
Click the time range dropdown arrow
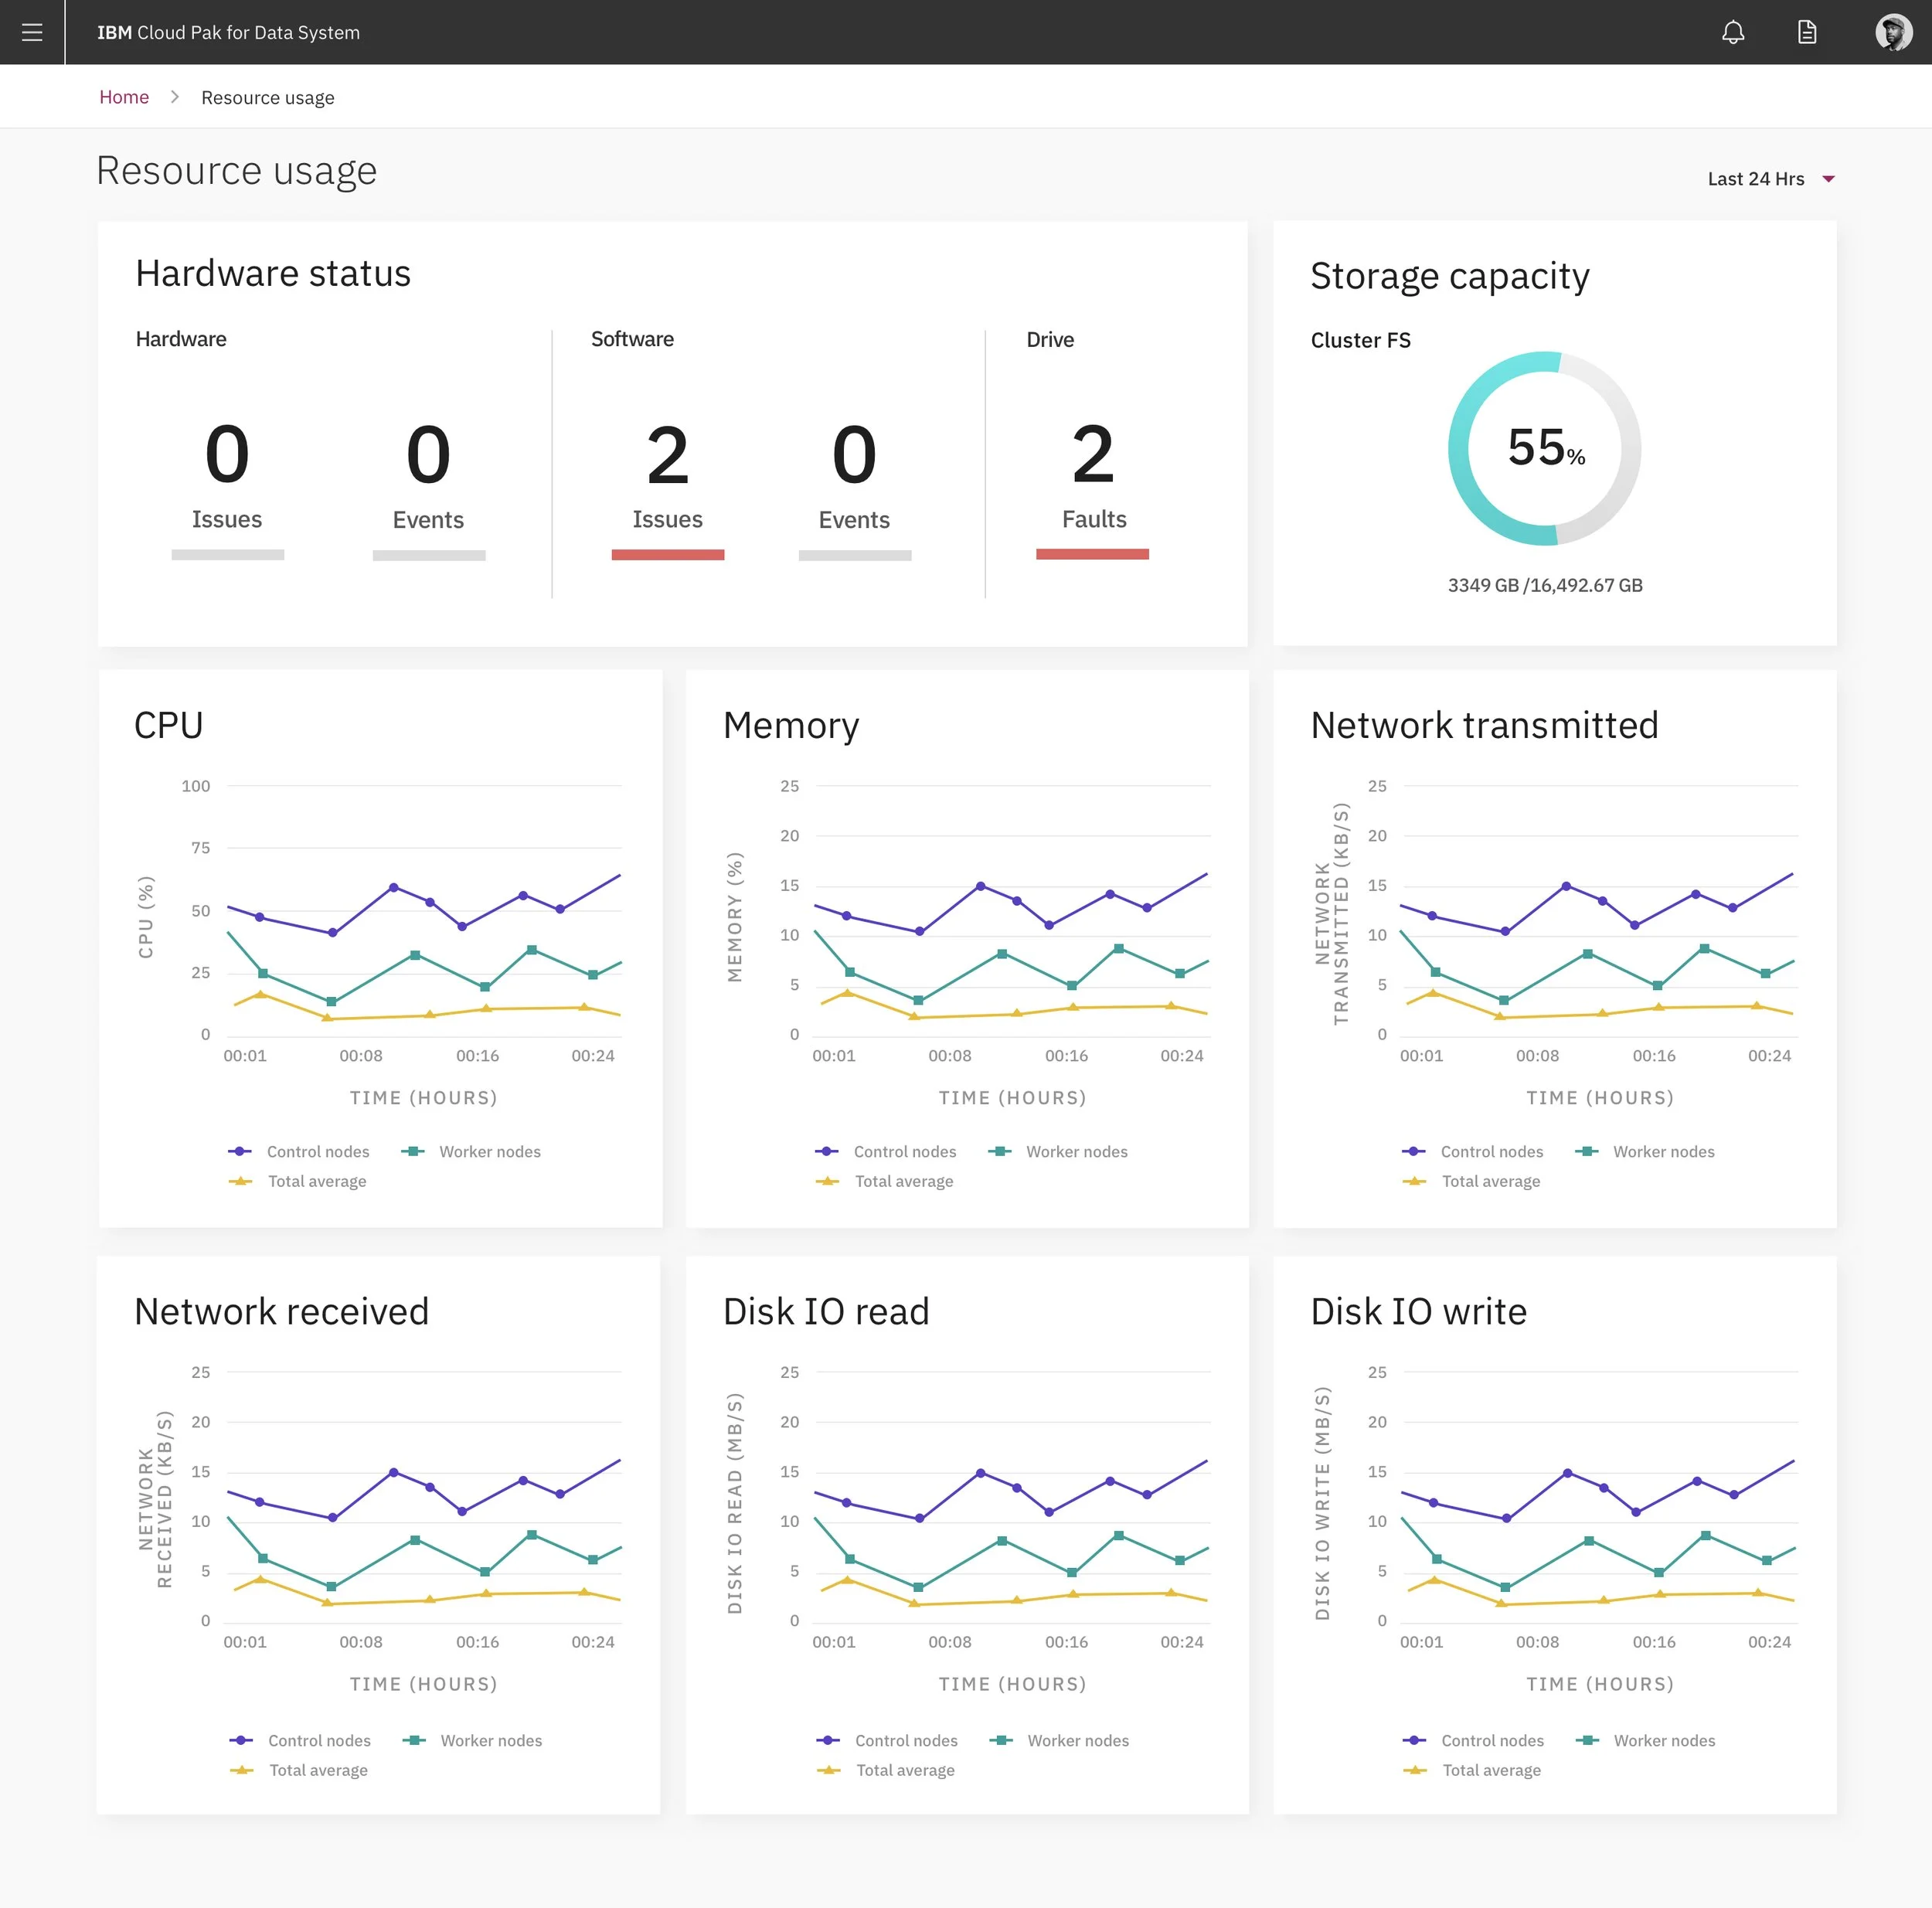click(1828, 179)
